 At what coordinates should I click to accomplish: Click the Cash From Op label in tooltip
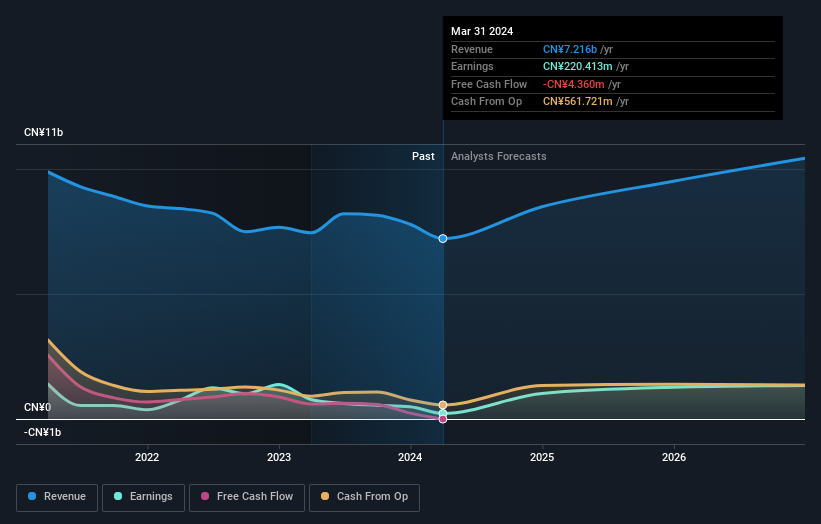tap(486, 102)
